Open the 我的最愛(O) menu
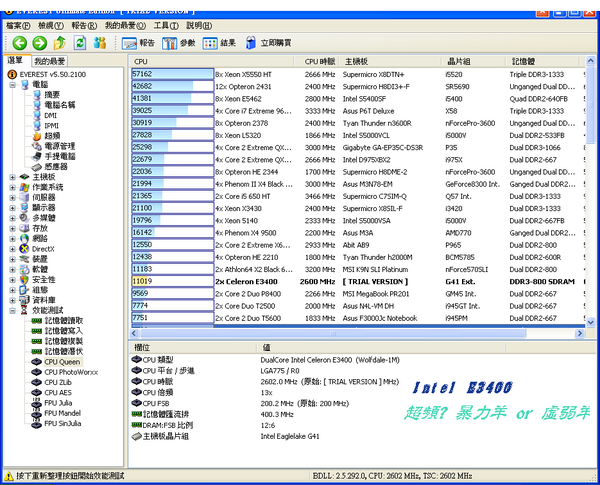The width and height of the screenshot is (600, 485). click(125, 26)
